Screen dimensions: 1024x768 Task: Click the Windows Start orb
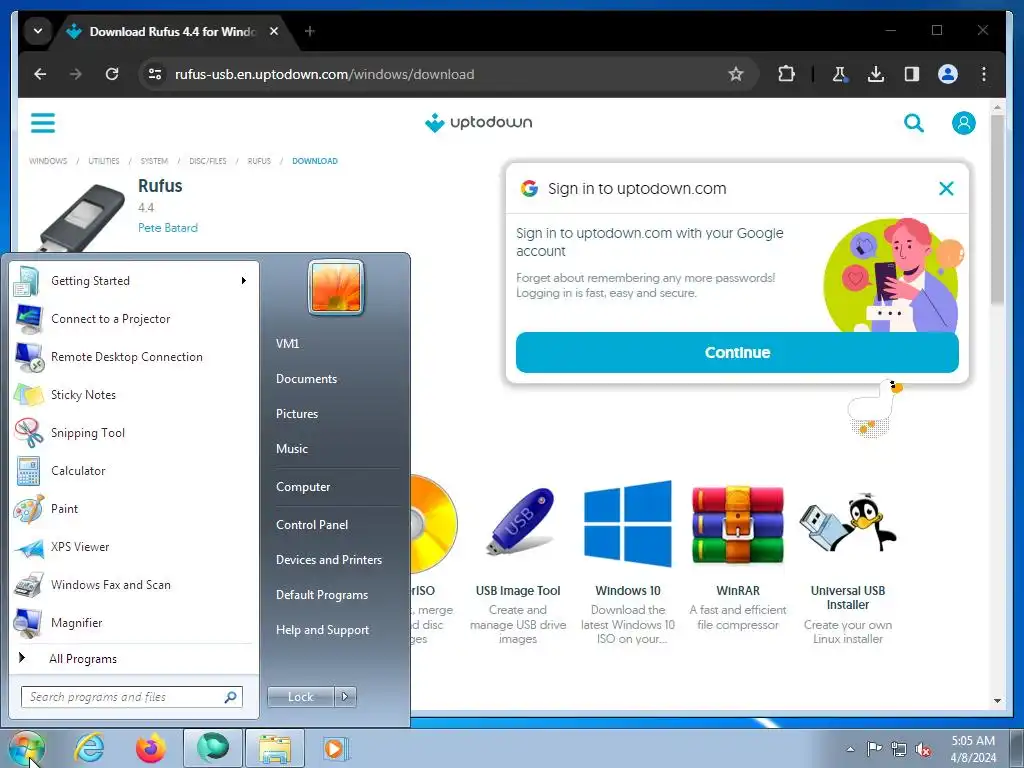click(x=27, y=748)
